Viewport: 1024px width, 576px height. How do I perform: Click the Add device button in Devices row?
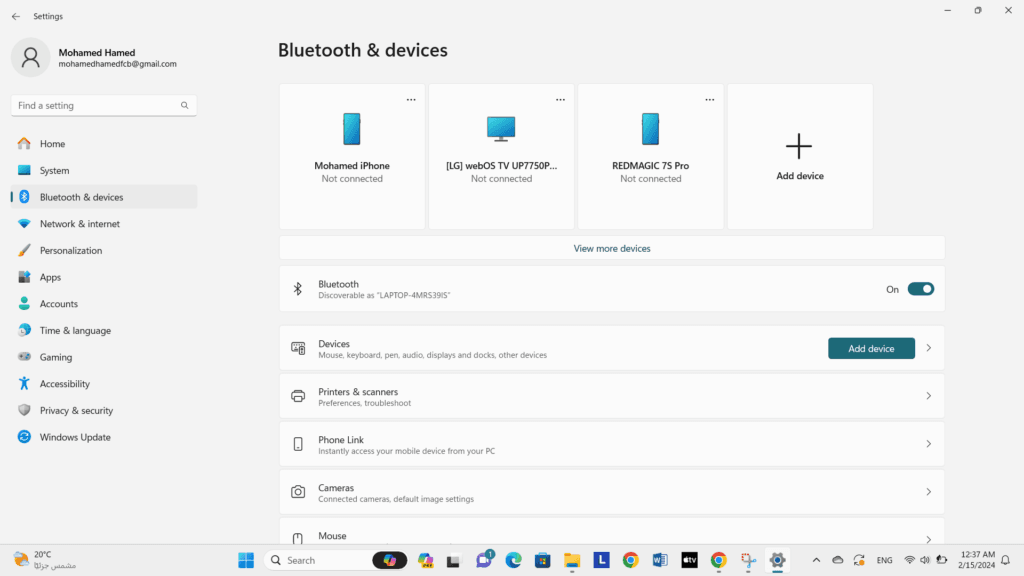tap(871, 348)
